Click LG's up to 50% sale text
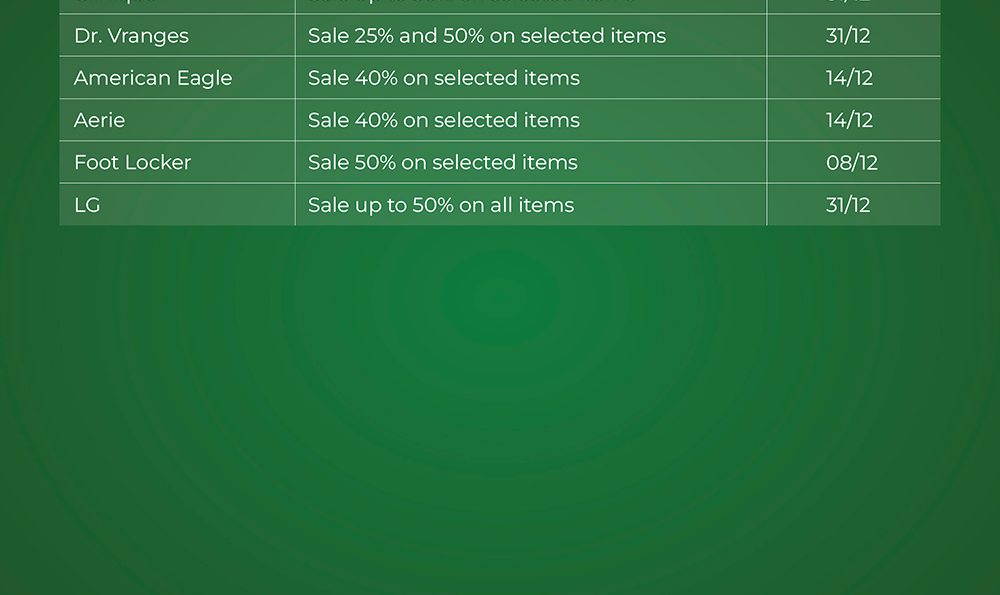This screenshot has width=1000, height=595. 441,205
